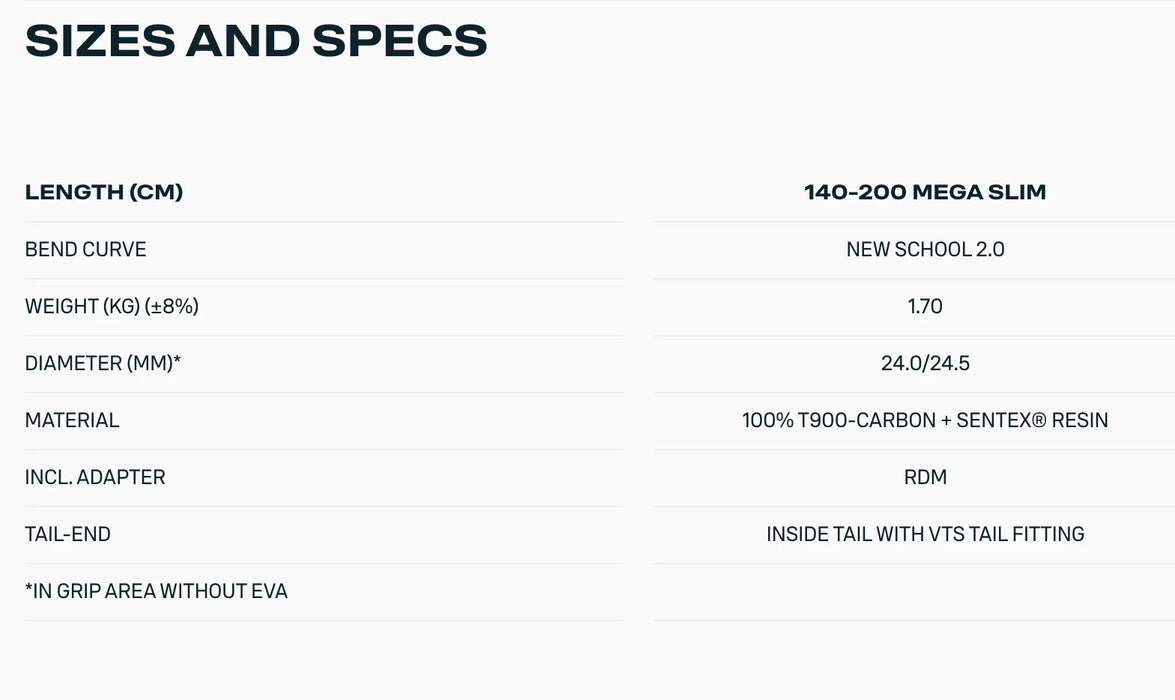The width and height of the screenshot is (1175, 700).
Task: Click the "TAIL-END" row label
Action: tap(68, 534)
